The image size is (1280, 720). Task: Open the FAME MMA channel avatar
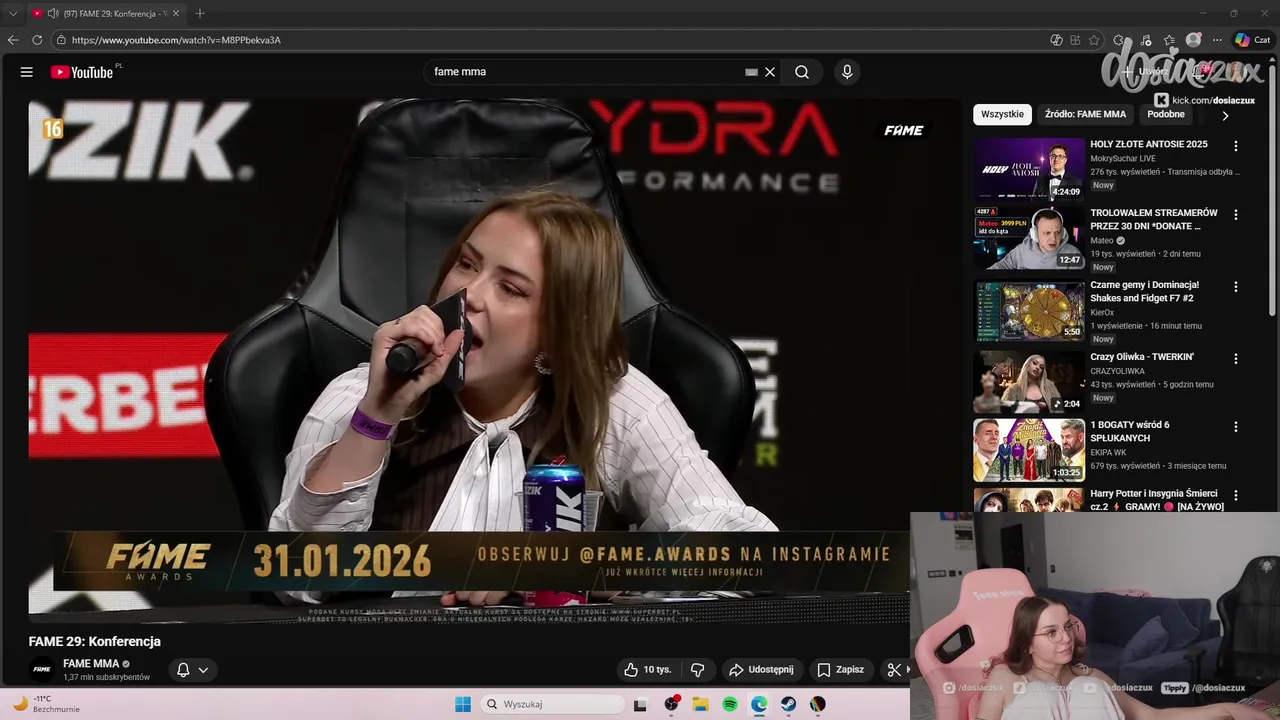tap(42, 669)
